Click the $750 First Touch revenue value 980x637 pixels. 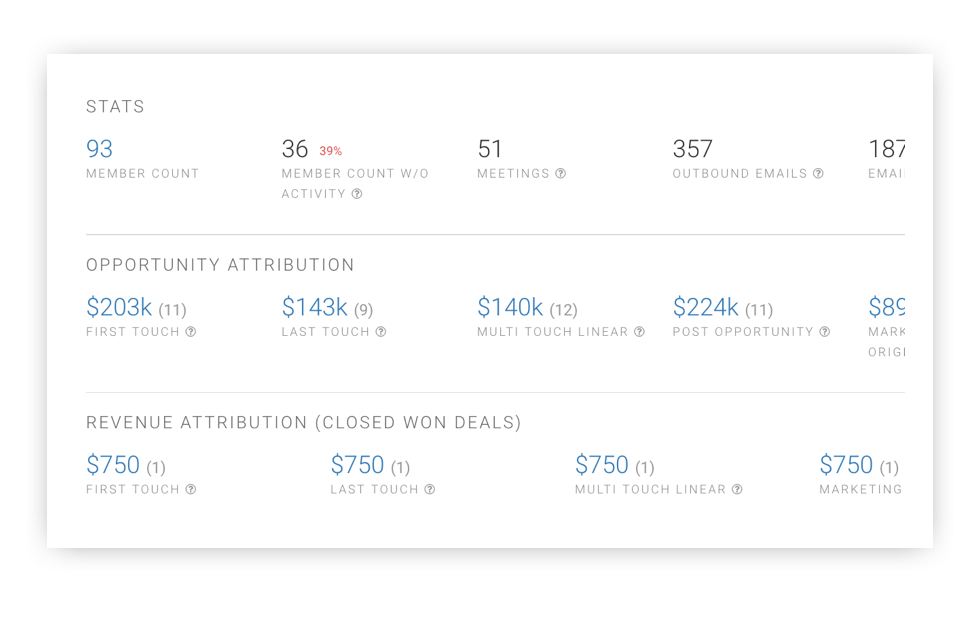coord(117,464)
